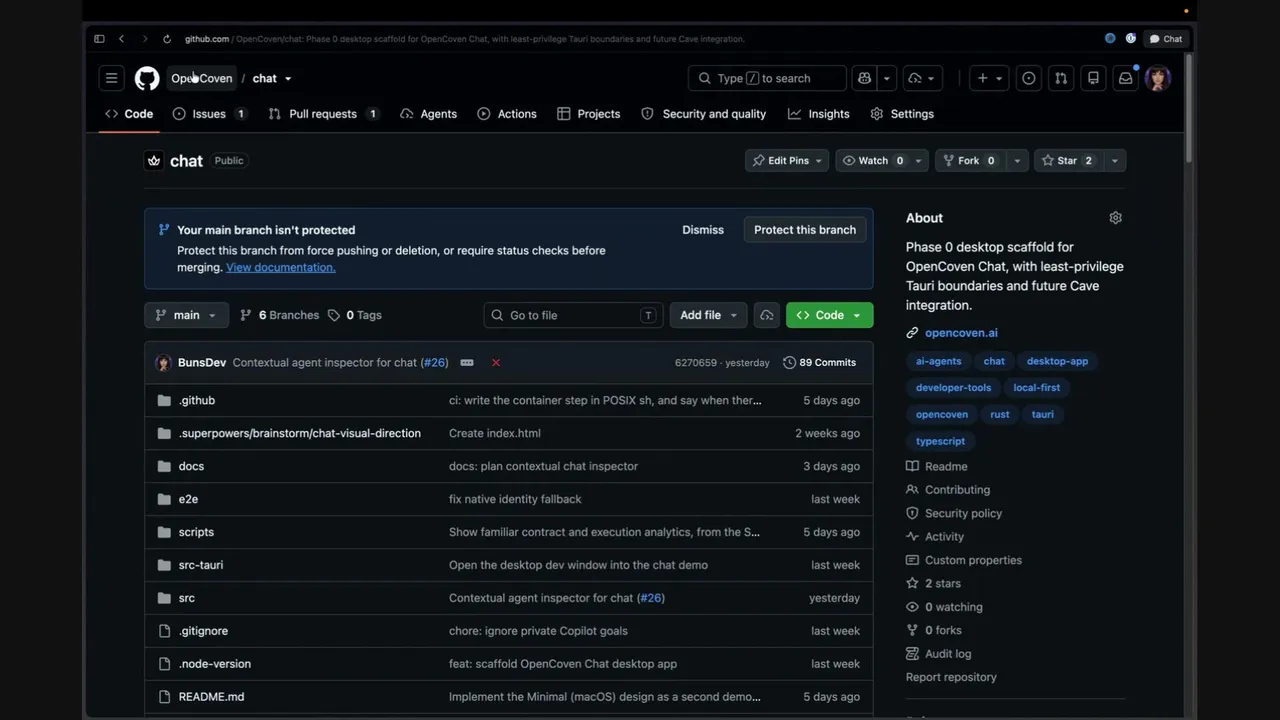Toggle the browser sidebar panel icon

[99, 39]
